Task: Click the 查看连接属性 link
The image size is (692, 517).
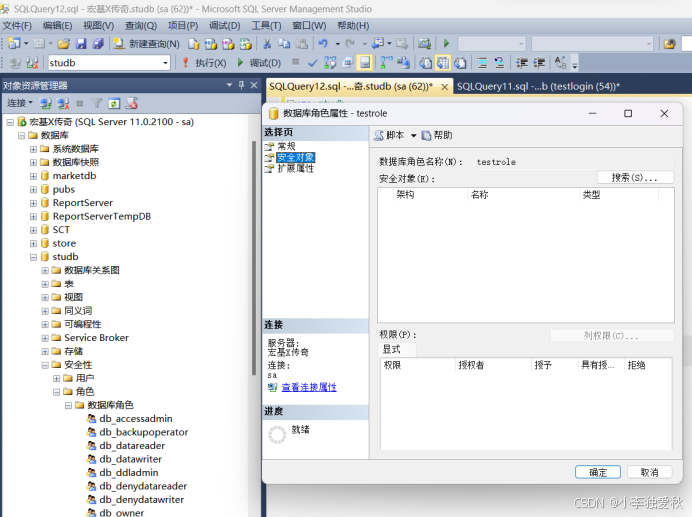Action: pyautogui.click(x=309, y=387)
